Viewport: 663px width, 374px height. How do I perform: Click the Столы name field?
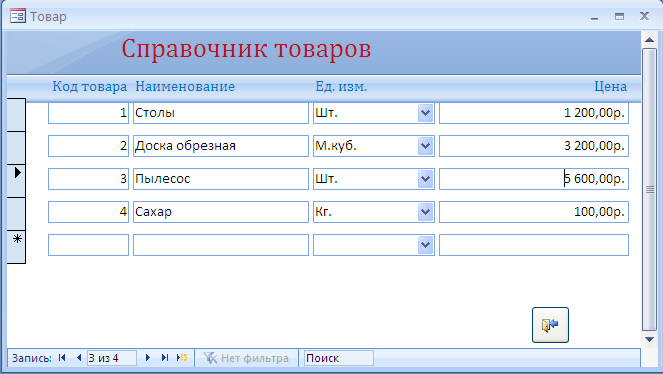pyautogui.click(x=221, y=113)
